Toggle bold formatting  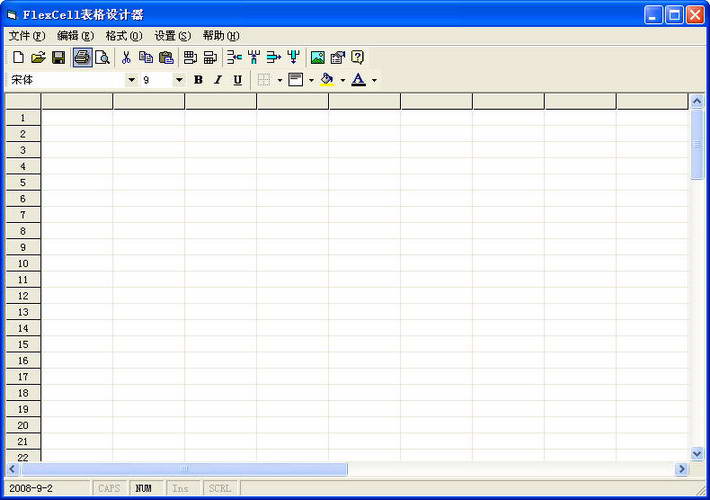tap(198, 80)
